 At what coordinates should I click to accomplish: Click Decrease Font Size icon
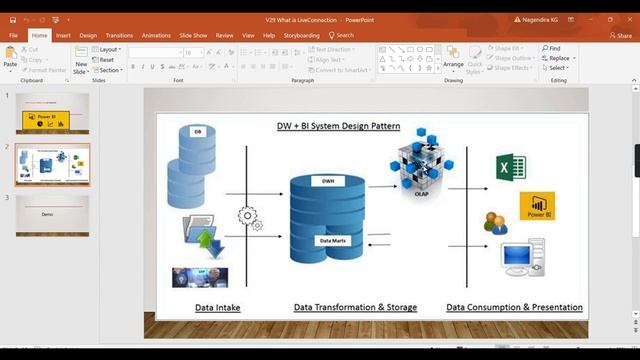point(219,53)
